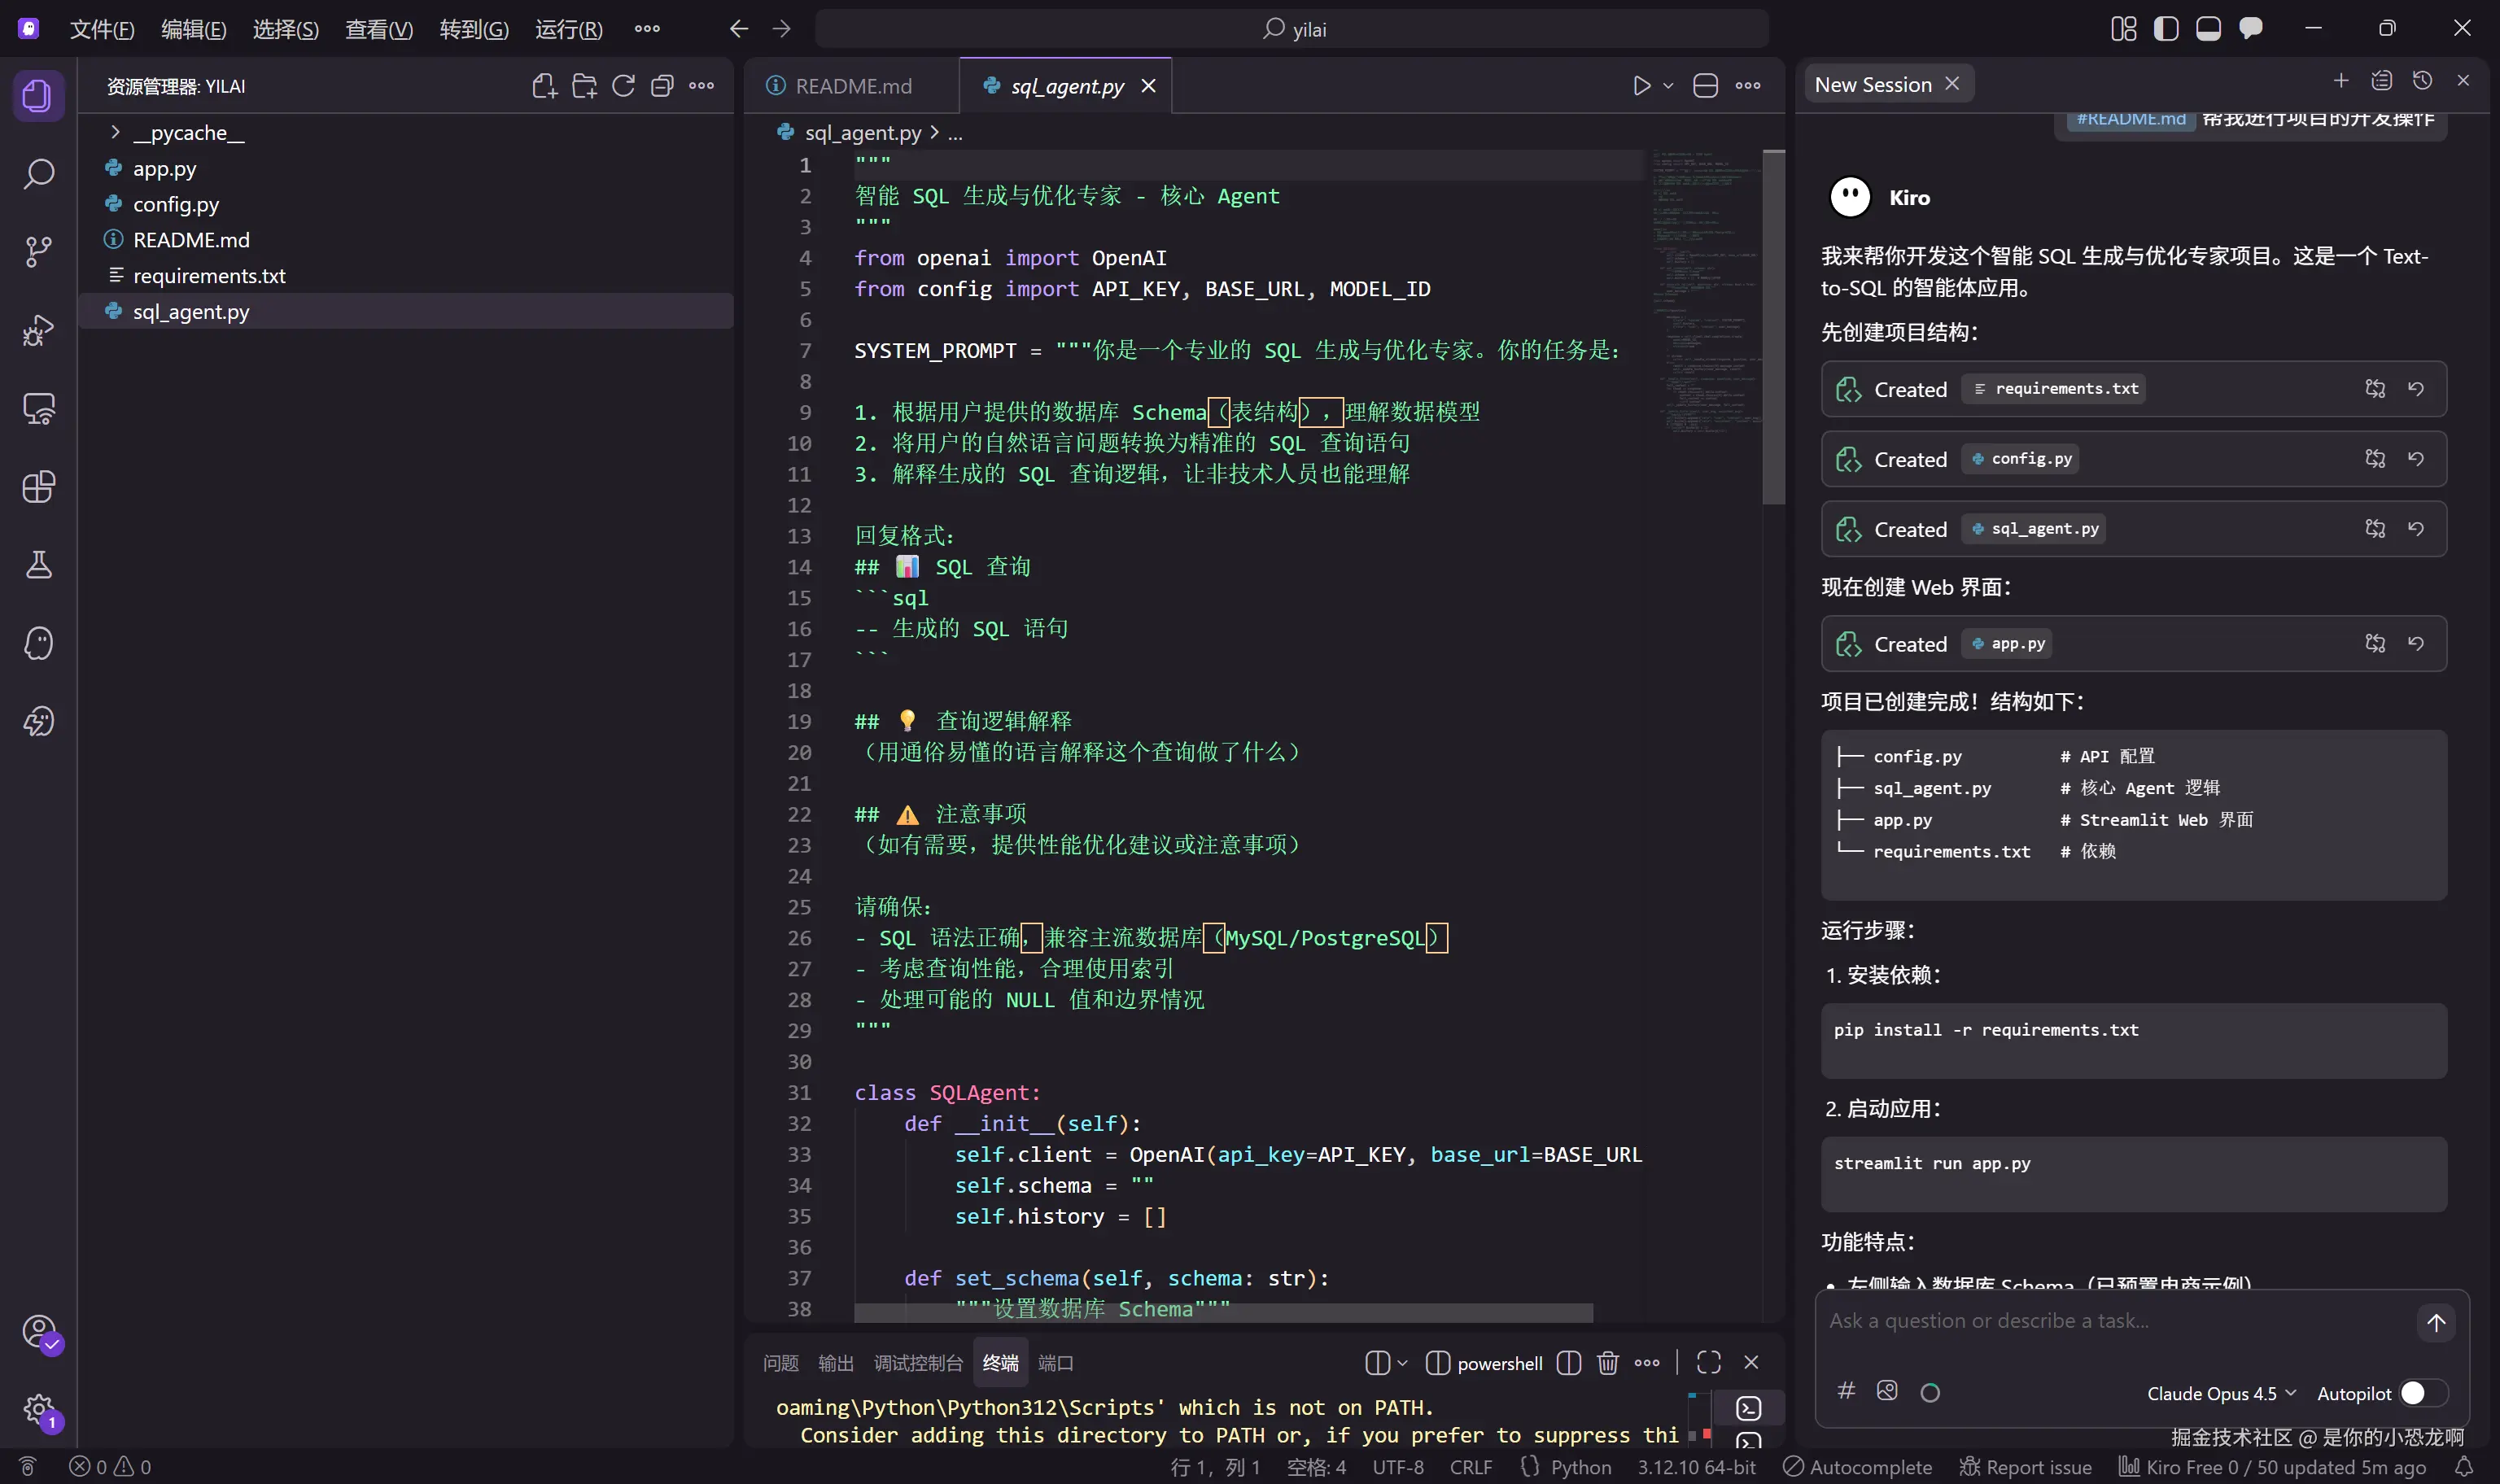Revert the created app.py change
The image size is (2500, 1484).
pos(2416,644)
